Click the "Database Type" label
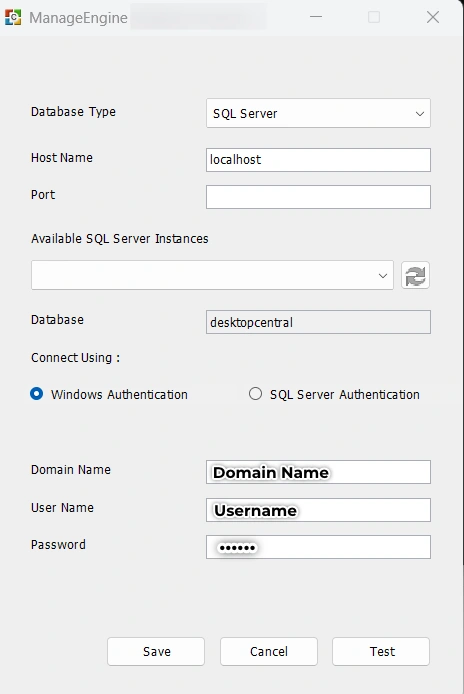Viewport: 464px width, 694px height. coord(73,112)
